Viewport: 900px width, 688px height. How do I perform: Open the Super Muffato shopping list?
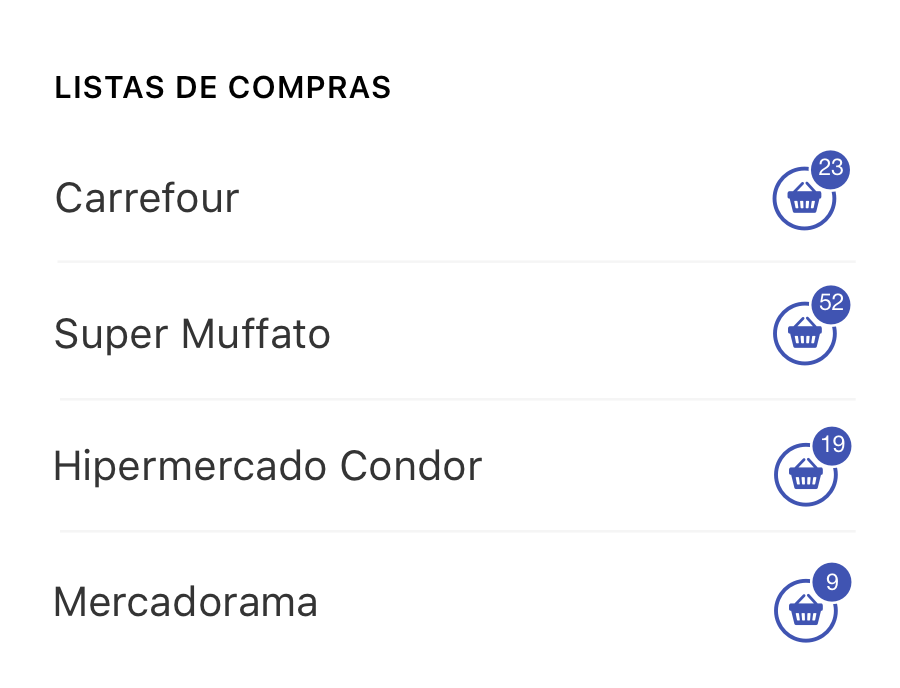[192, 334]
